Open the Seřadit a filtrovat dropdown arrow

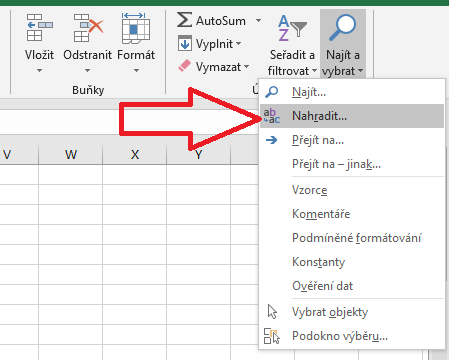(314, 71)
